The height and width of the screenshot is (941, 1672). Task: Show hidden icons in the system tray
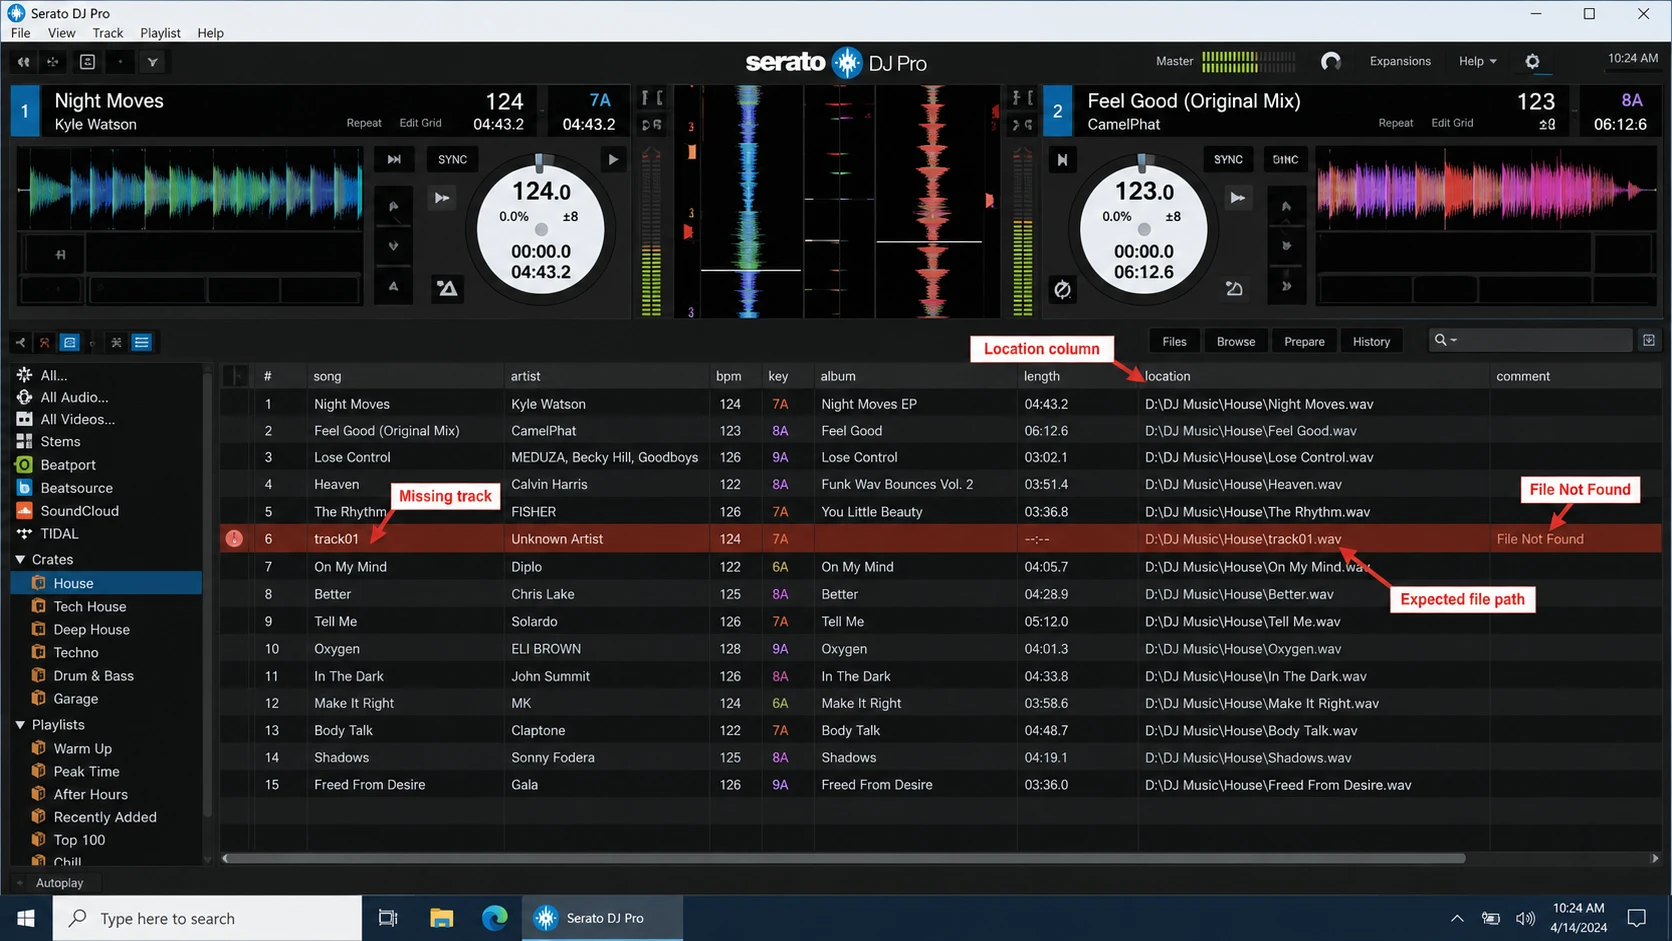point(1456,918)
